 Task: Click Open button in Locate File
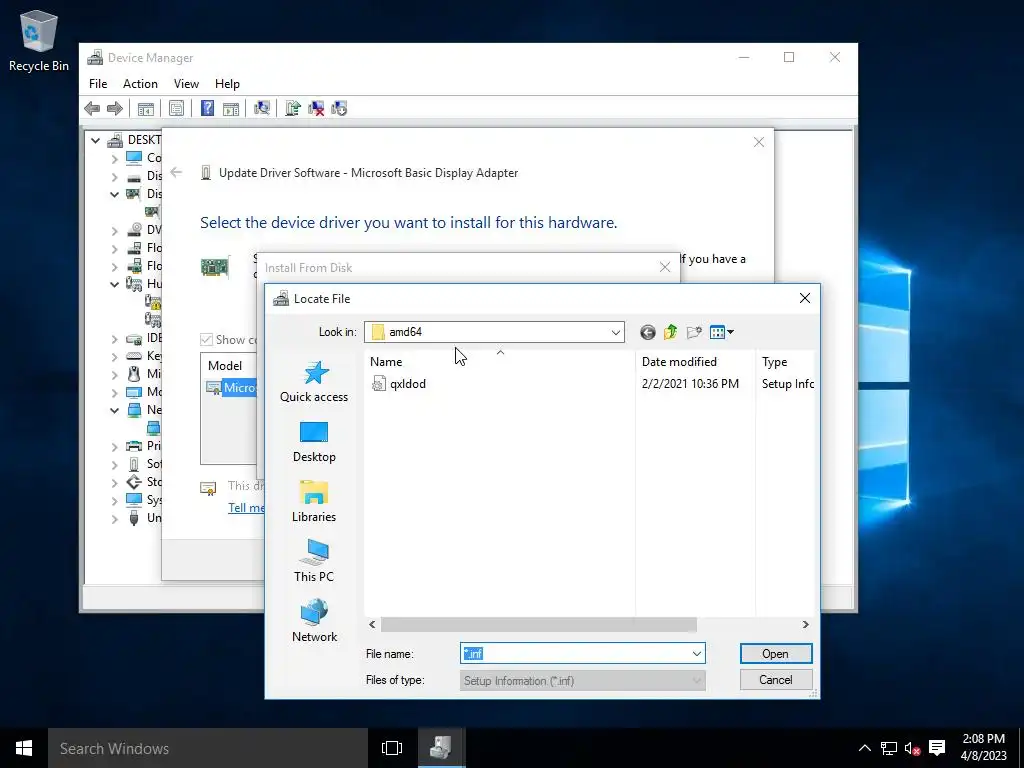click(776, 654)
